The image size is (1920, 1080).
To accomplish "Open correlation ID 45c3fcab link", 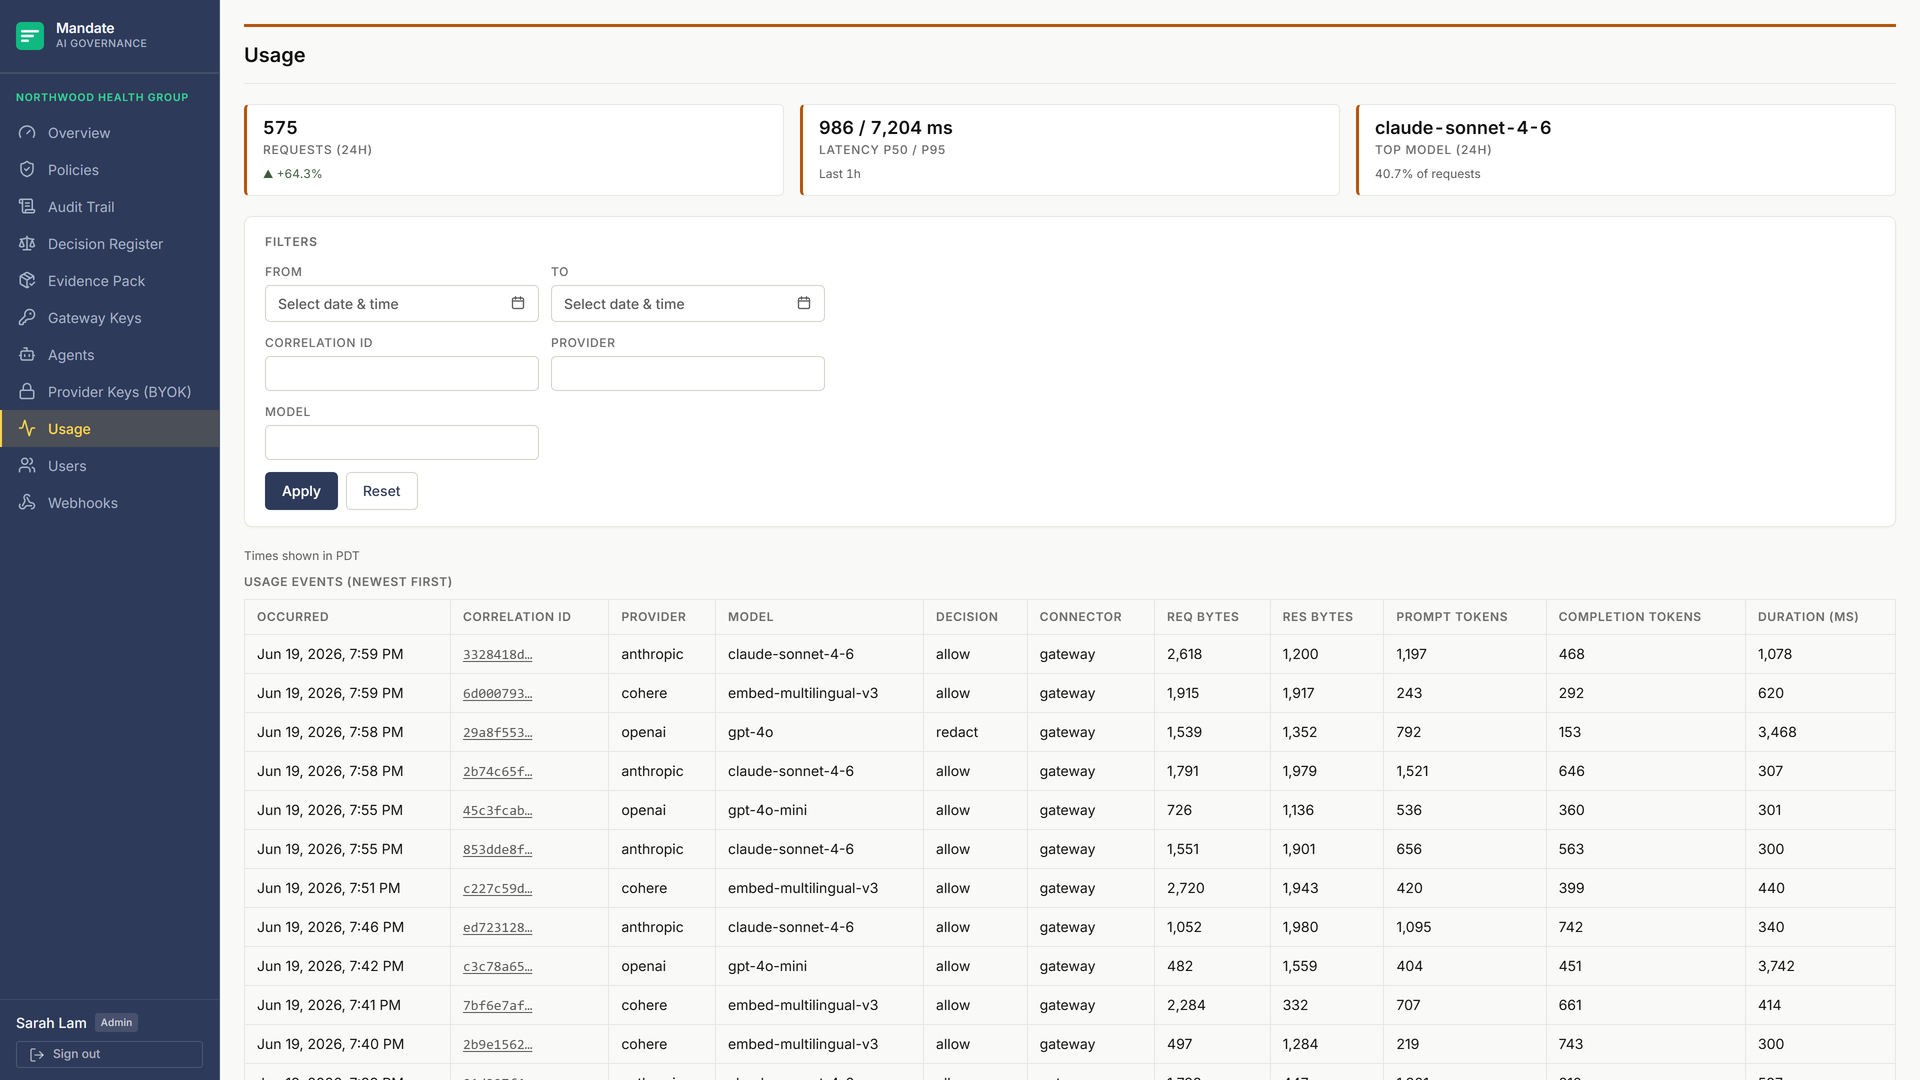I will point(497,811).
